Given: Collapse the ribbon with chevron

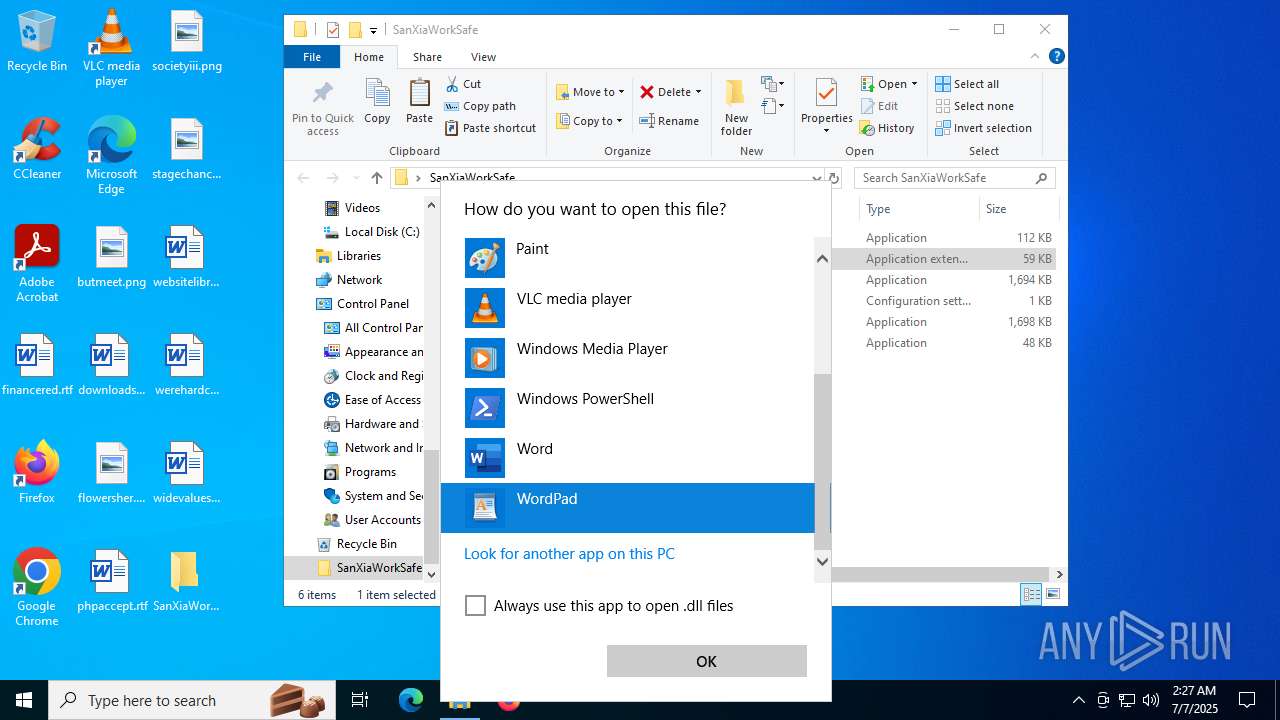Looking at the screenshot, I should tap(1035, 57).
